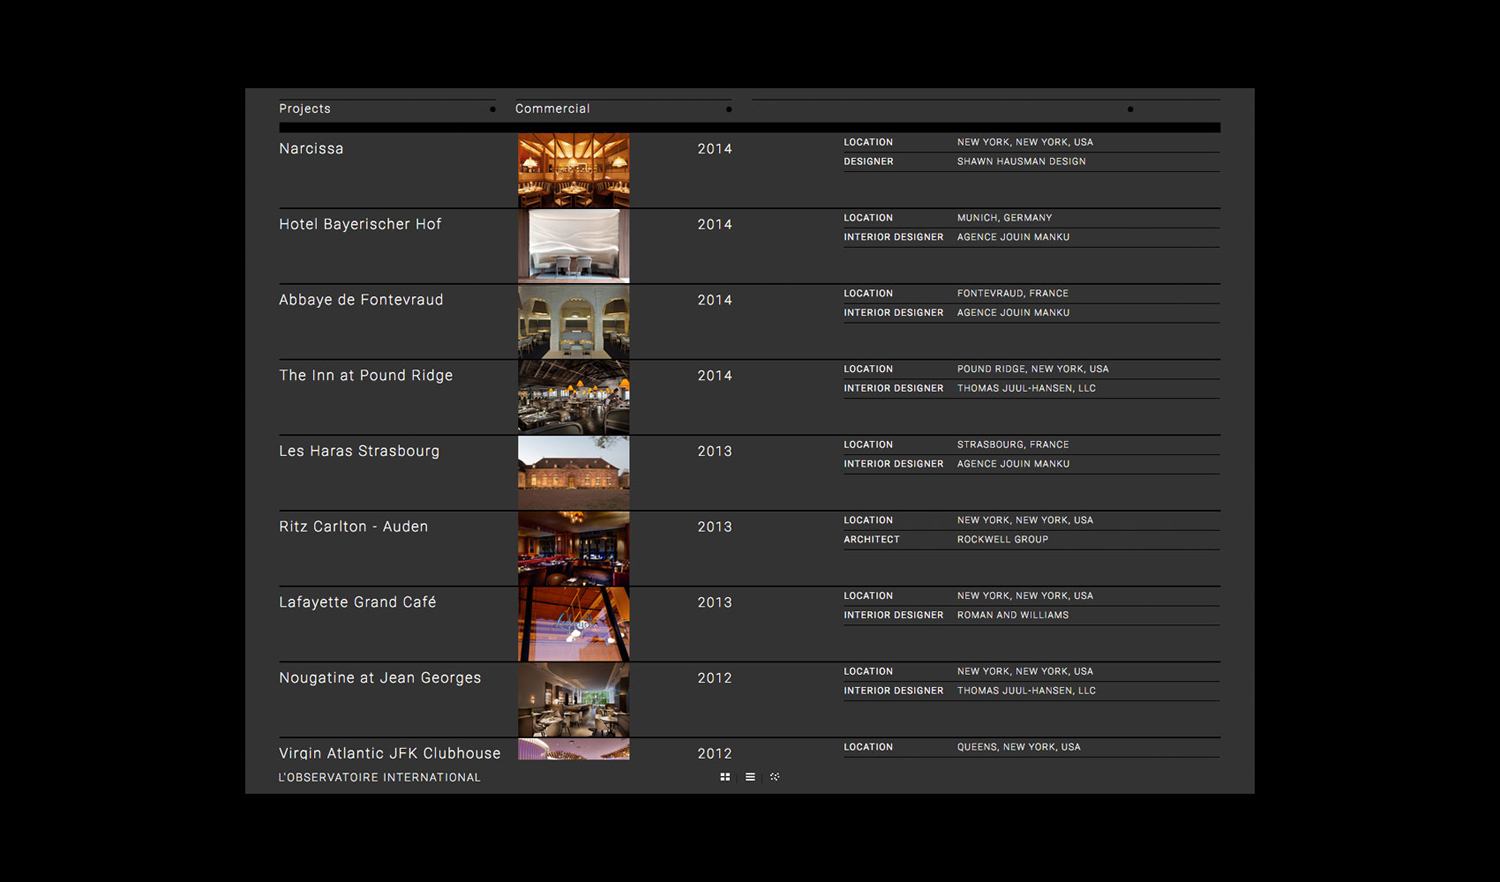Select the Commercial category label
This screenshot has width=1500, height=882.
pos(553,109)
